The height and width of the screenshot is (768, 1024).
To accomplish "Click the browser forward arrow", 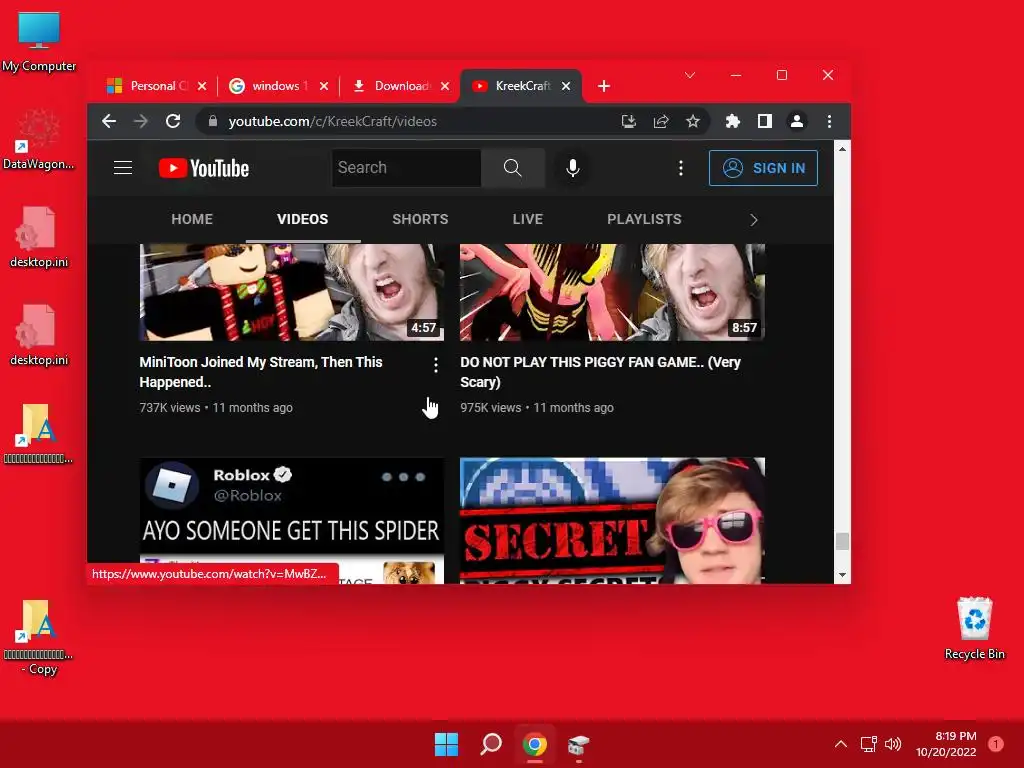I will [140, 121].
